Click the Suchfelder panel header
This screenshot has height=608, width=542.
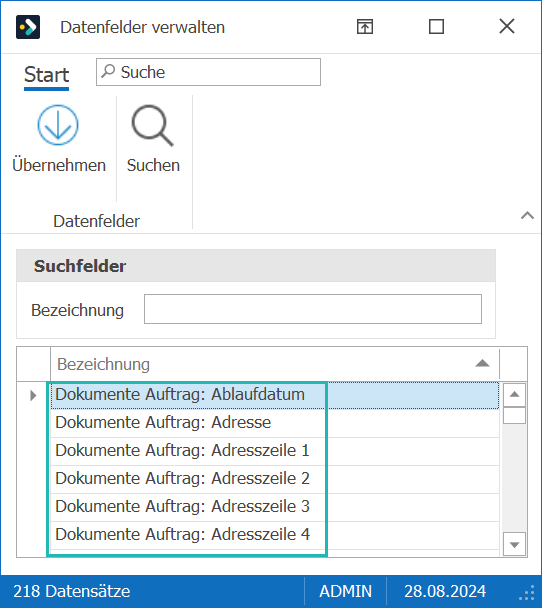(256, 266)
